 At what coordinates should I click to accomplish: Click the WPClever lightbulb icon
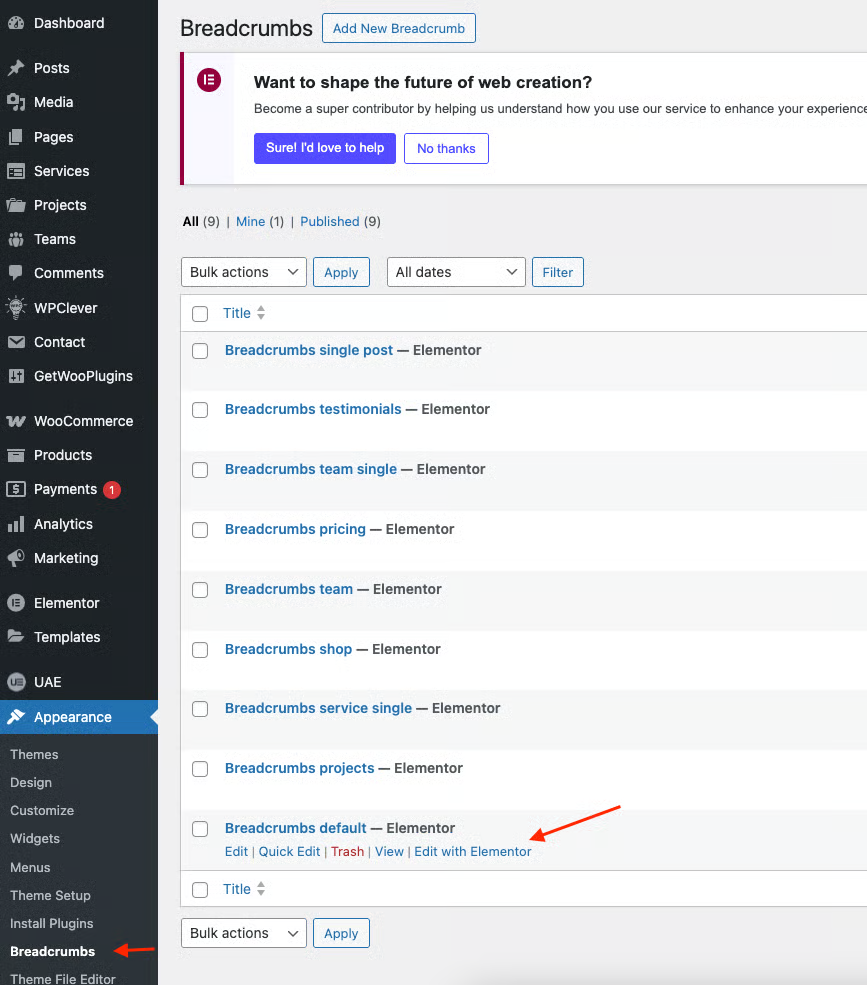click(16, 308)
